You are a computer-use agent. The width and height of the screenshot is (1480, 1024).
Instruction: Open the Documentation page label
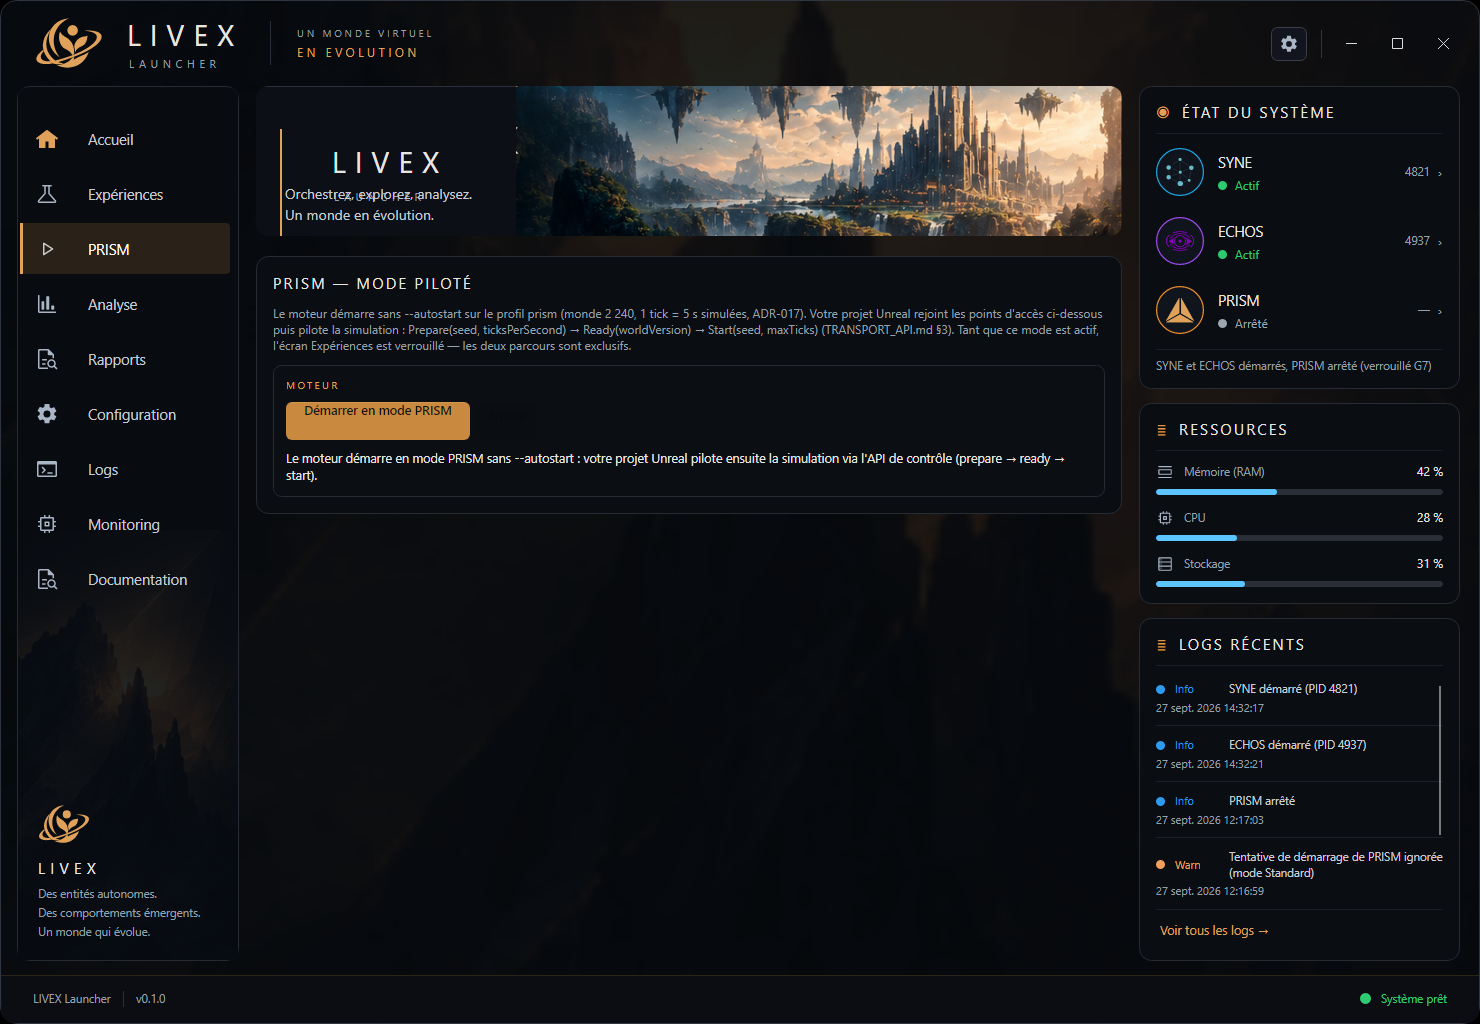coord(138,580)
